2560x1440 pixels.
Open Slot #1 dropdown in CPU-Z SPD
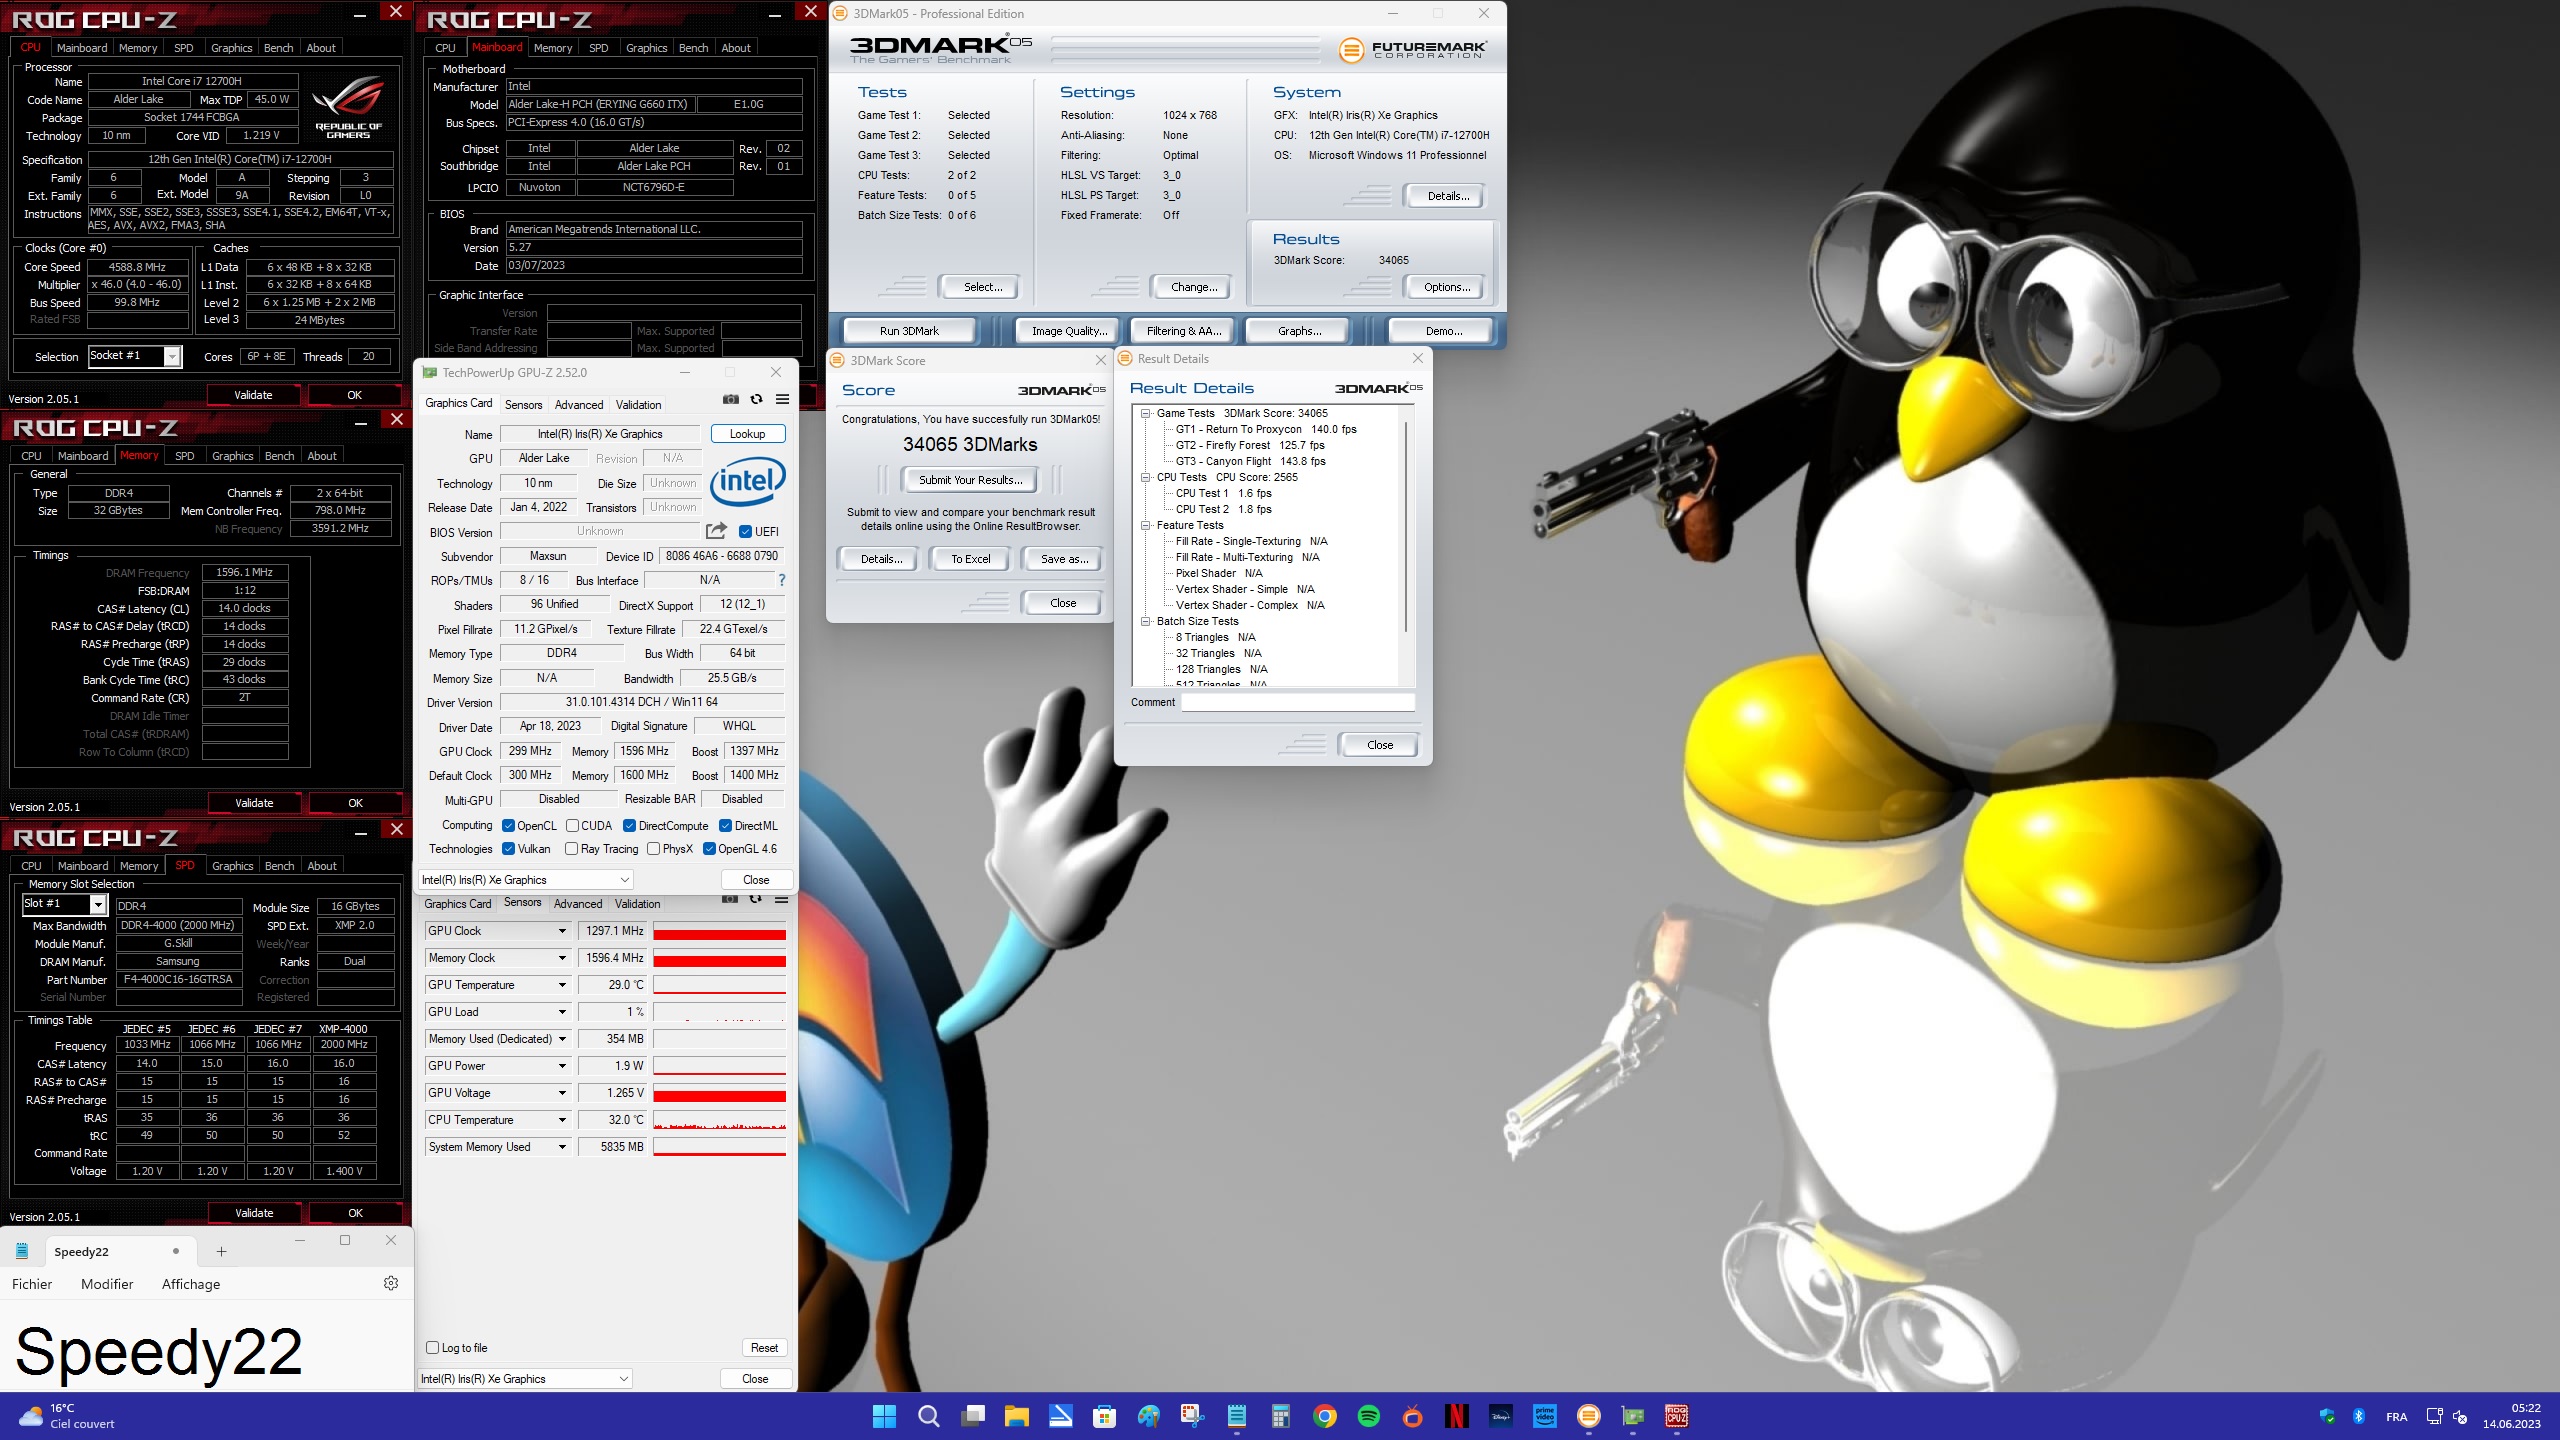(98, 904)
